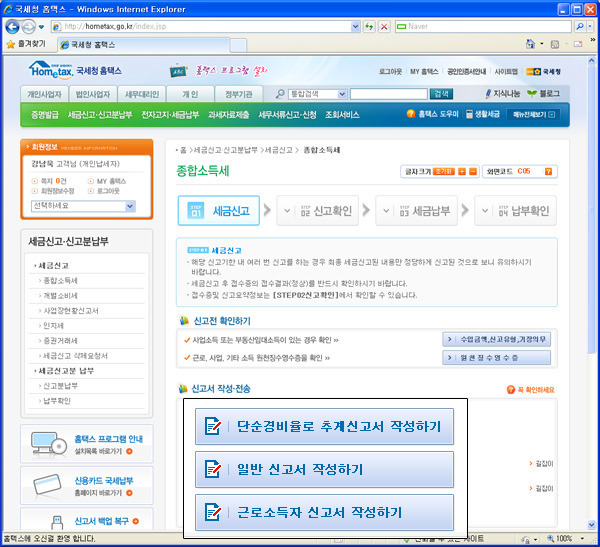Click 원천징수영수증 button
The width and height of the screenshot is (600, 547).
click(496, 358)
